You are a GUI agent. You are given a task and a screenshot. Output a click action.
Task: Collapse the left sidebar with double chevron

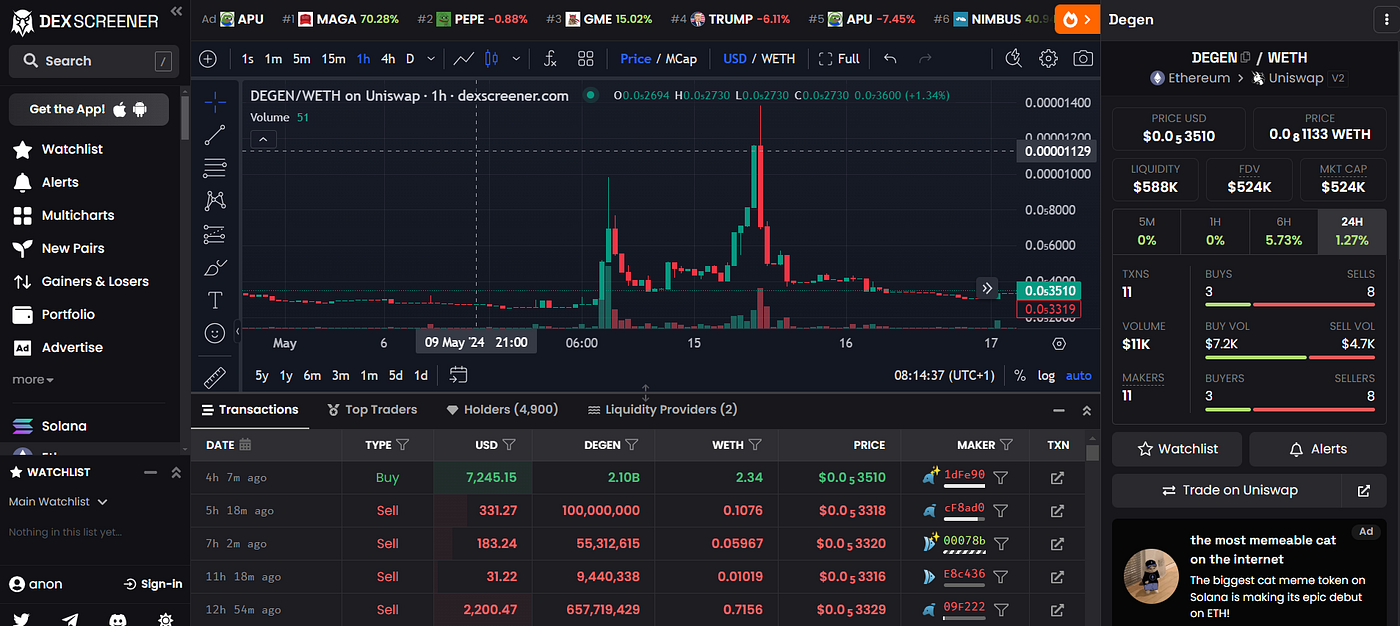pyautogui.click(x=177, y=12)
